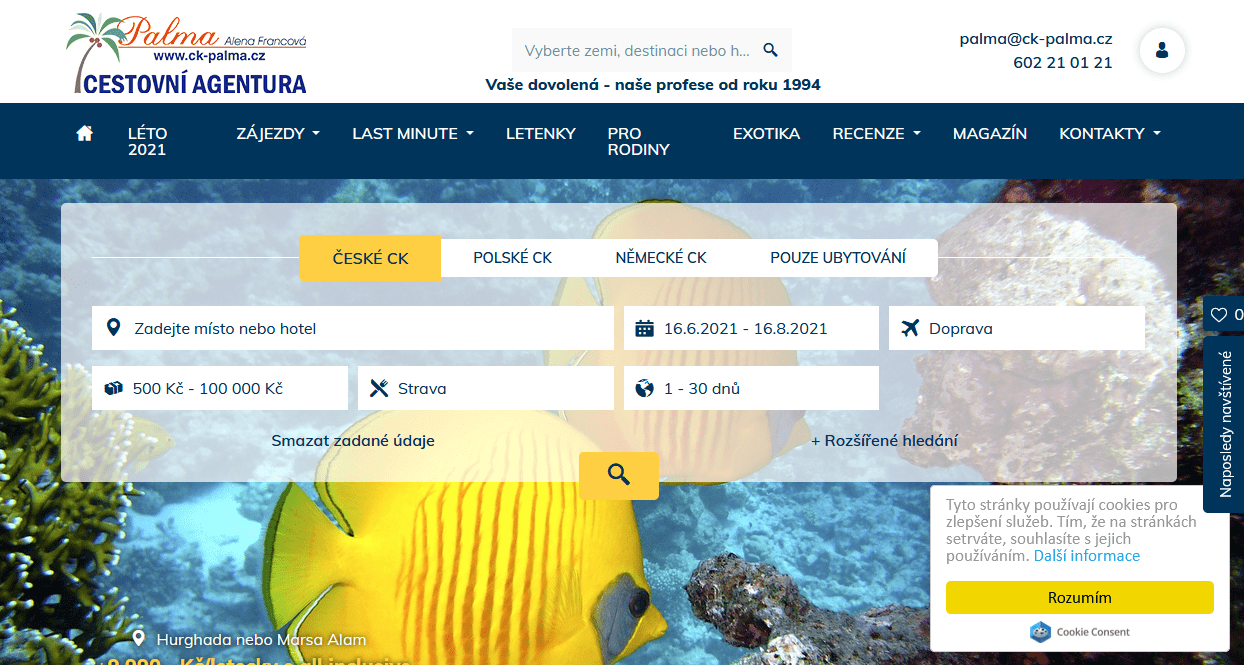1244x665 pixels.
Task: Click the airplane icon in Doprava field
Action: [x=910, y=328]
